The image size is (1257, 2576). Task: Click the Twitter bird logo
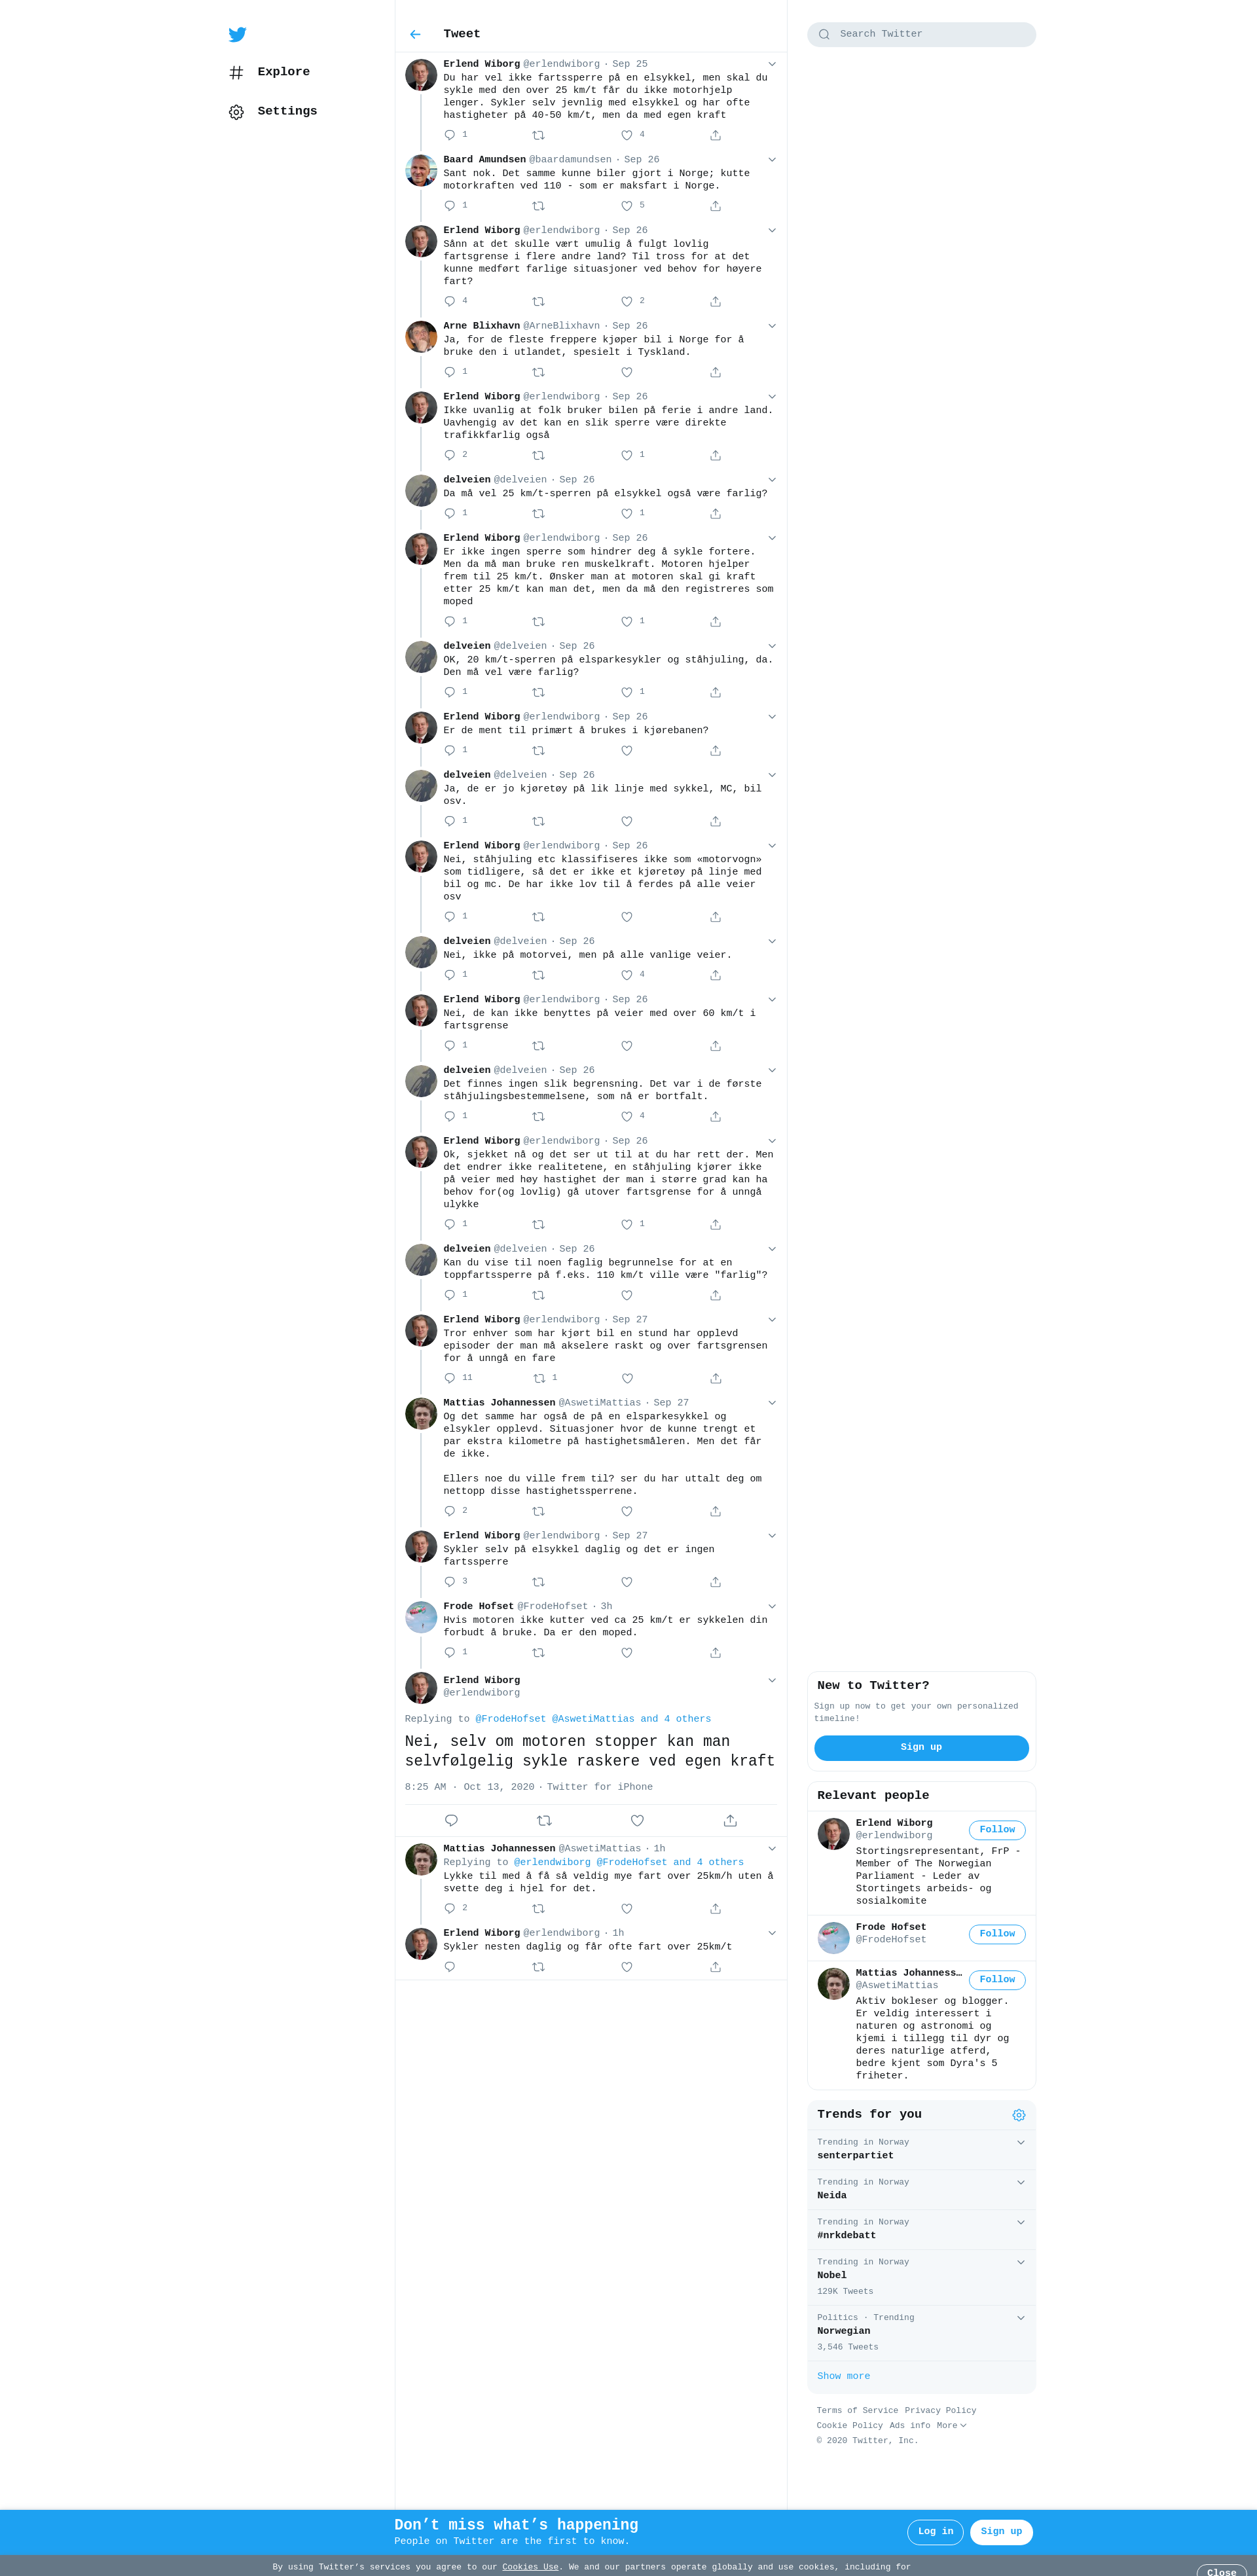click(x=237, y=34)
